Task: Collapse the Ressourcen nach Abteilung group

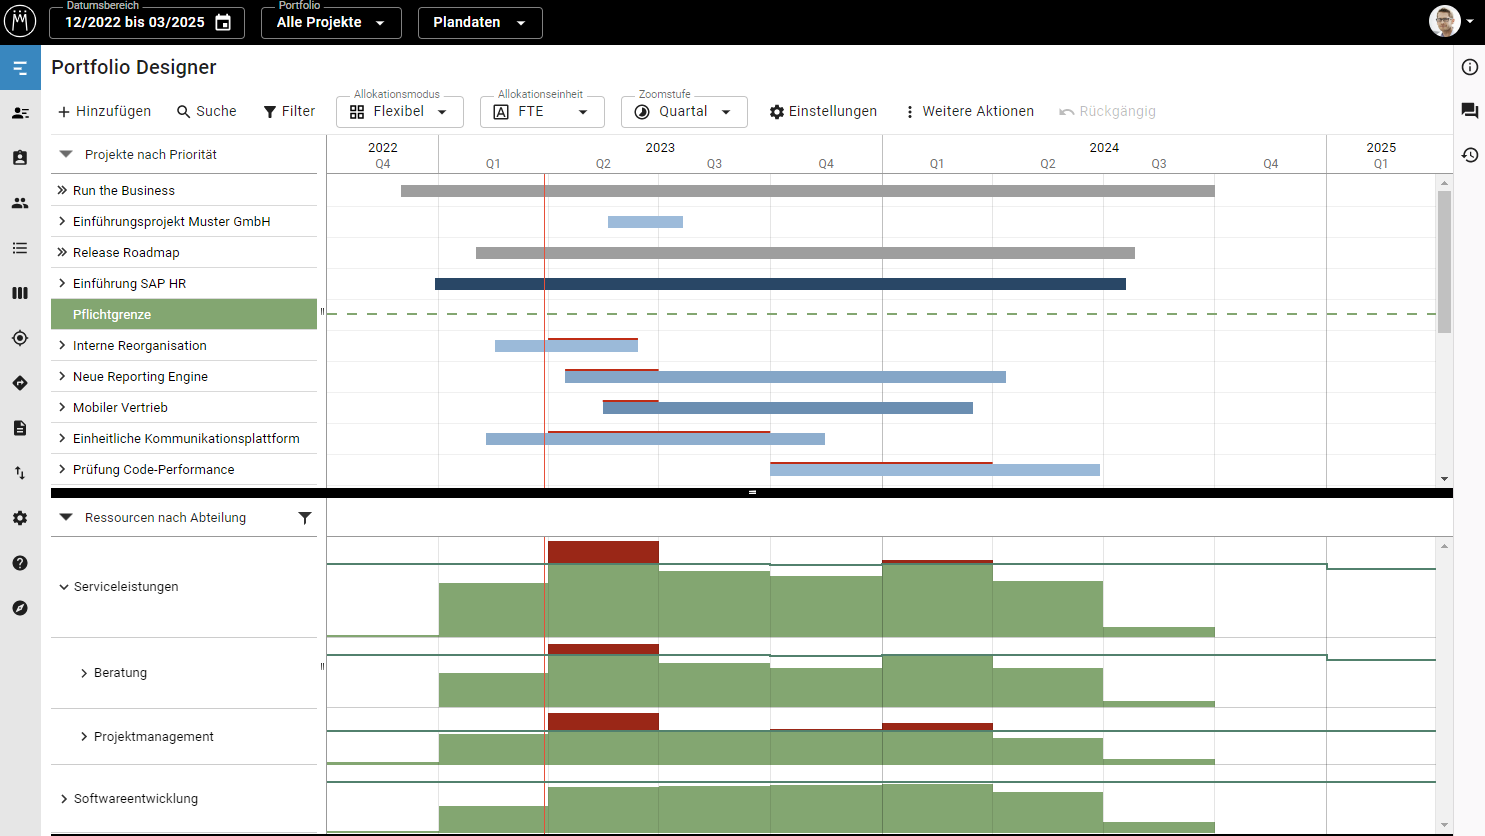Action: (x=66, y=518)
